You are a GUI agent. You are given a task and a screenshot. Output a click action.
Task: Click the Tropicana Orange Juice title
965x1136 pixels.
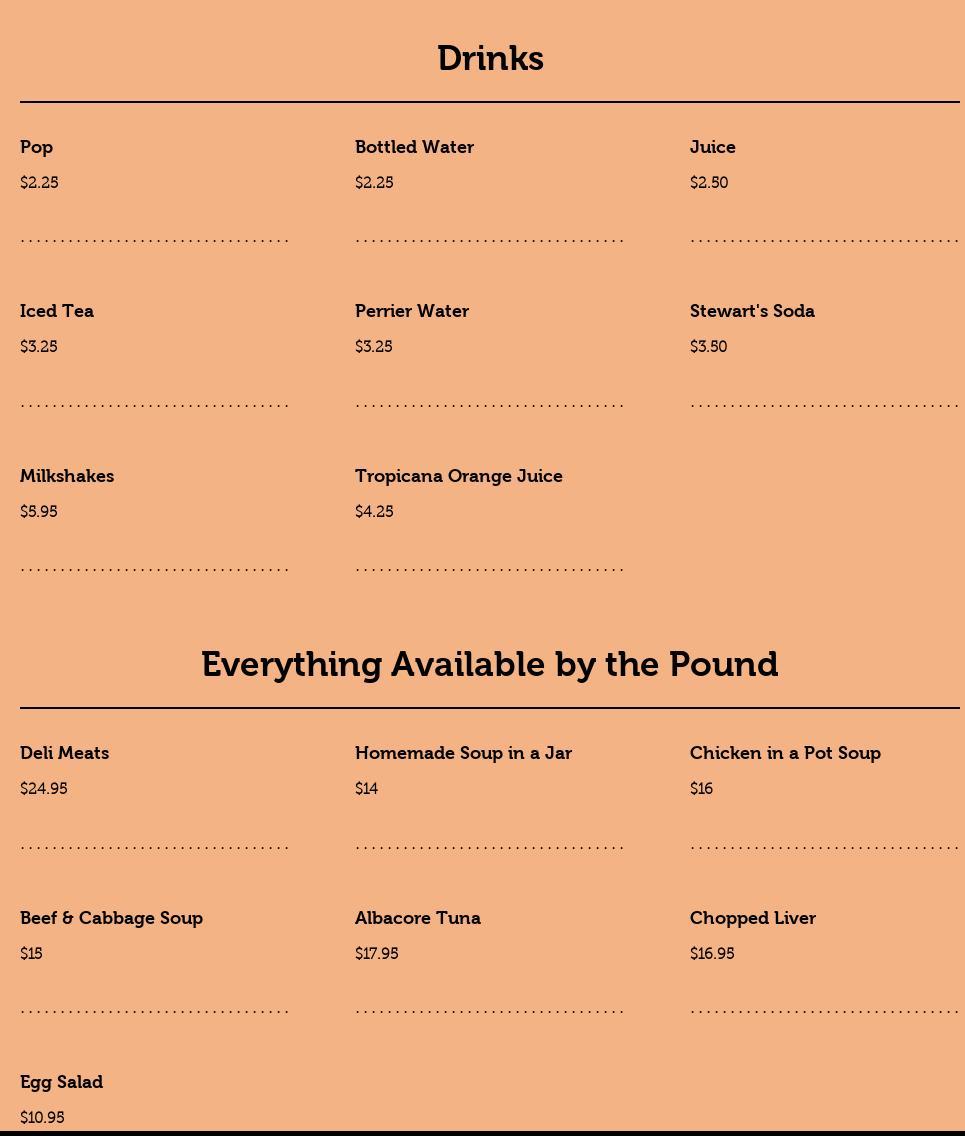[459, 476]
